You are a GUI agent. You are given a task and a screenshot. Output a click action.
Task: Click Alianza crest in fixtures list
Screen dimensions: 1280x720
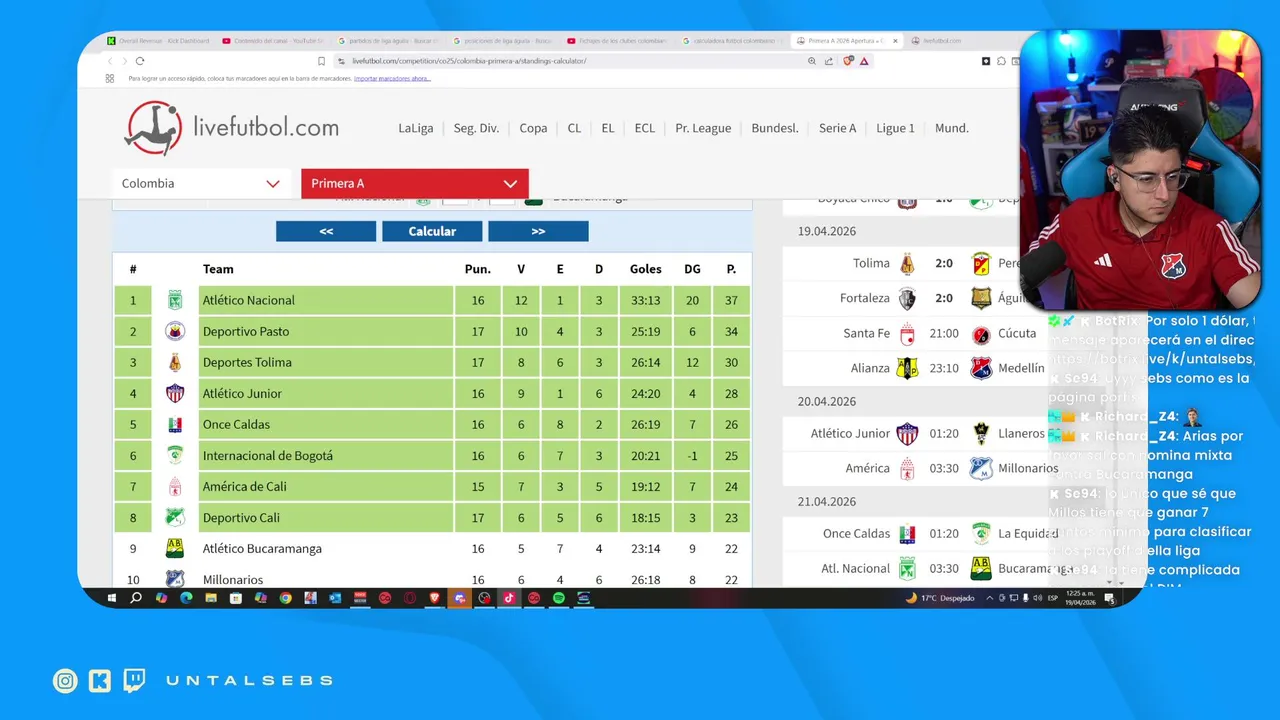(907, 368)
